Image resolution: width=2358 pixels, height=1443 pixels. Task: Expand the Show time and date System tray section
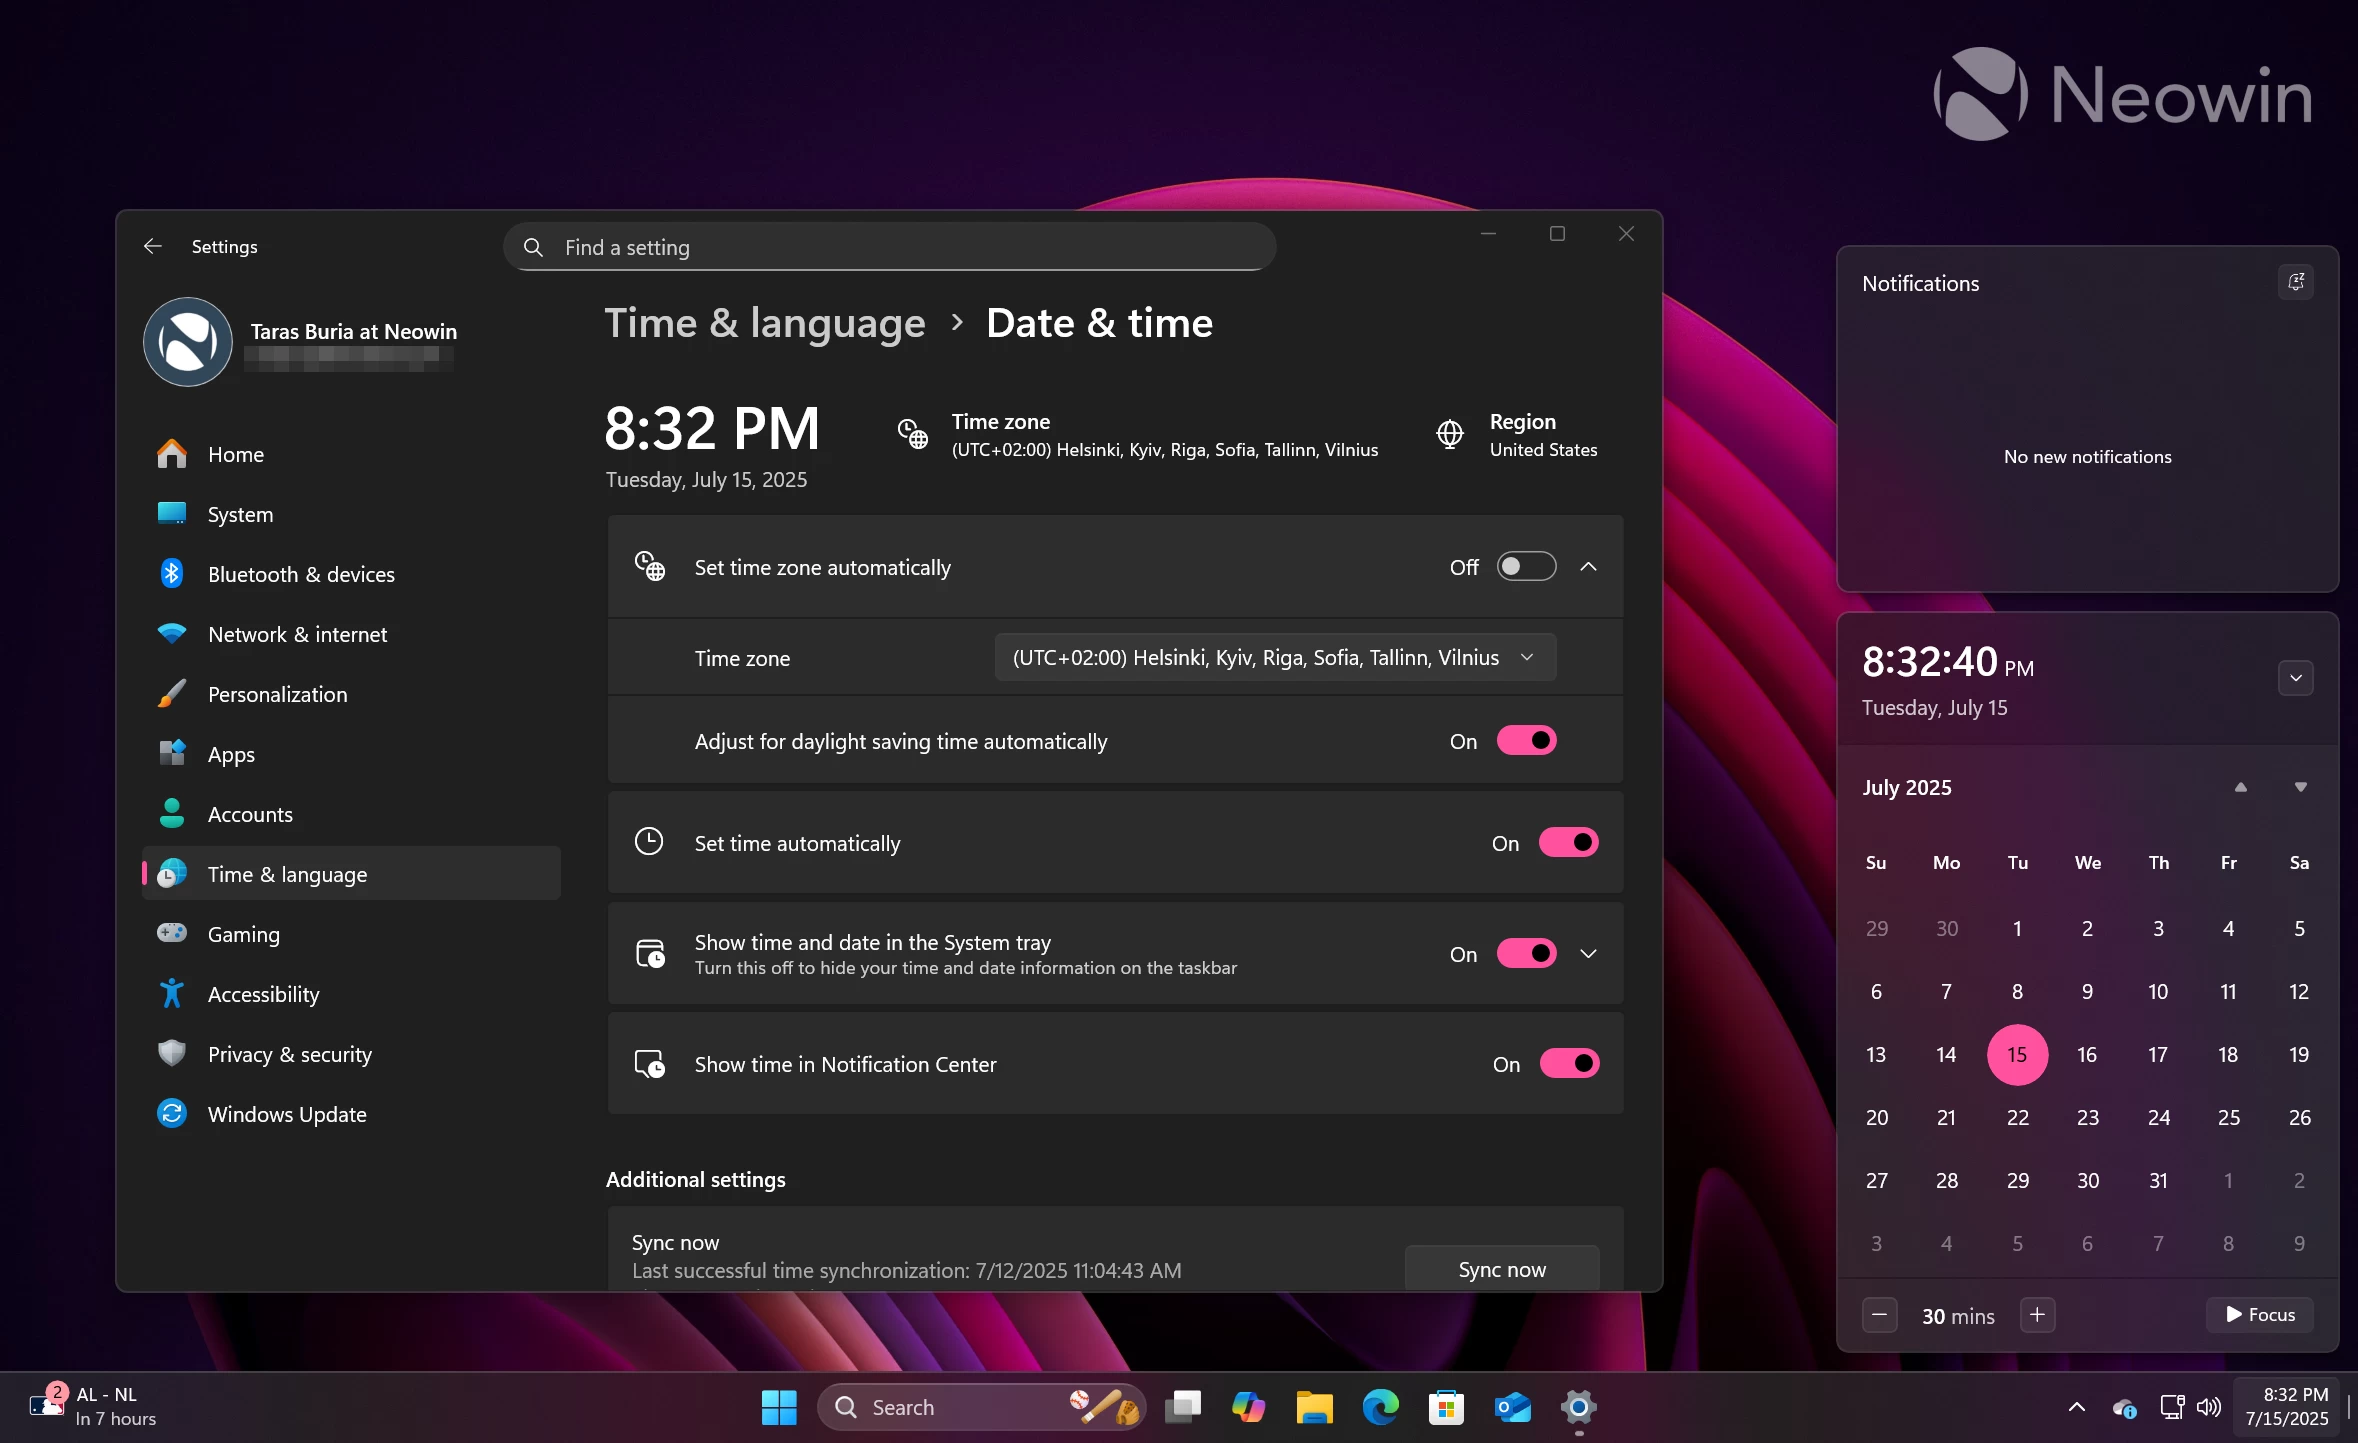(1588, 953)
